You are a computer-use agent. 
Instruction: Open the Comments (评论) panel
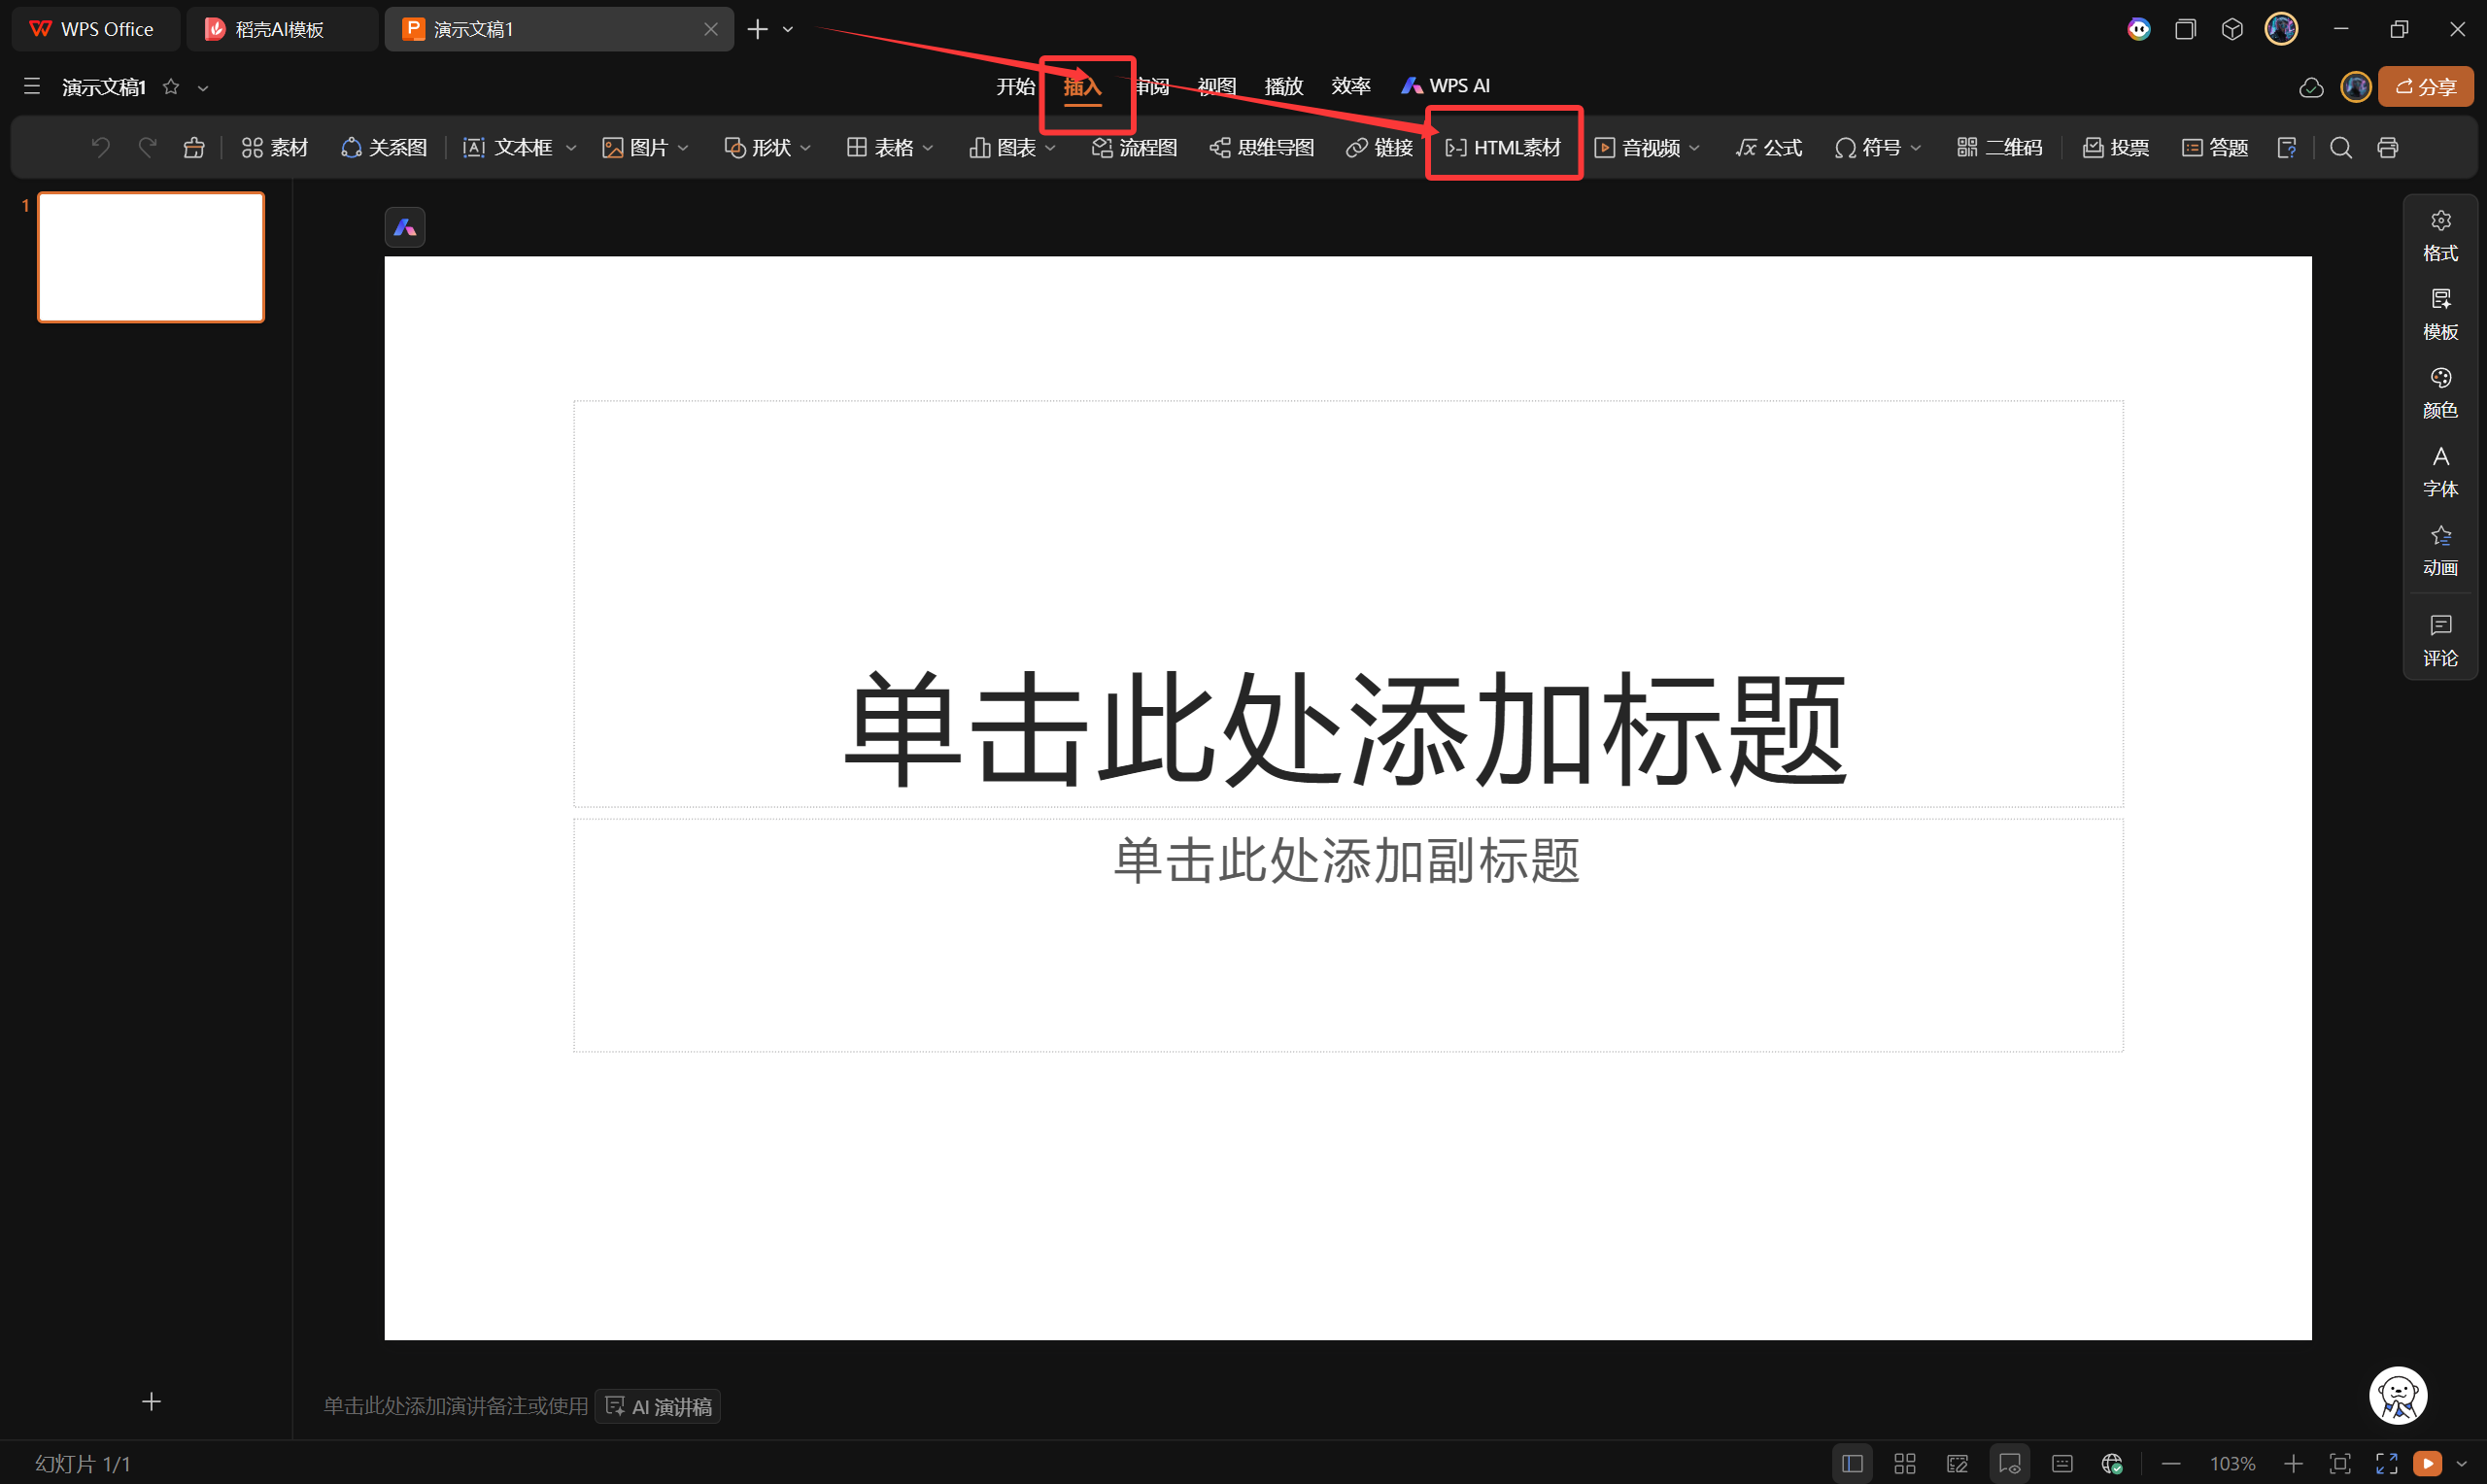coord(2440,640)
